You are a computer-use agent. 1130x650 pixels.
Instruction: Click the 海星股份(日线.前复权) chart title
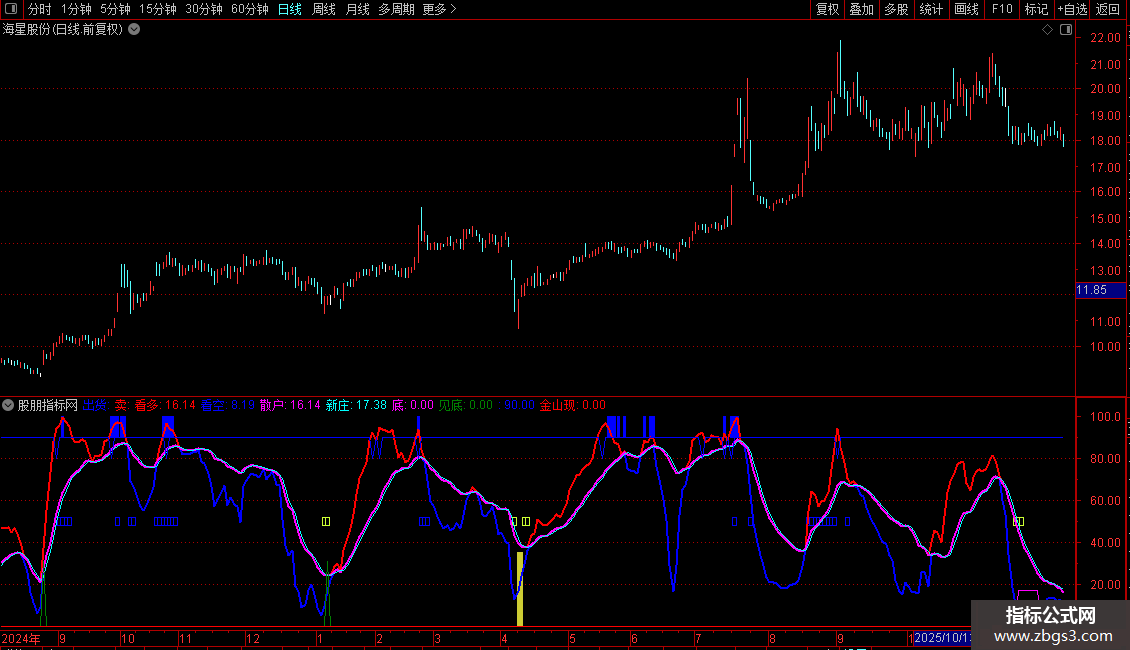[63, 30]
